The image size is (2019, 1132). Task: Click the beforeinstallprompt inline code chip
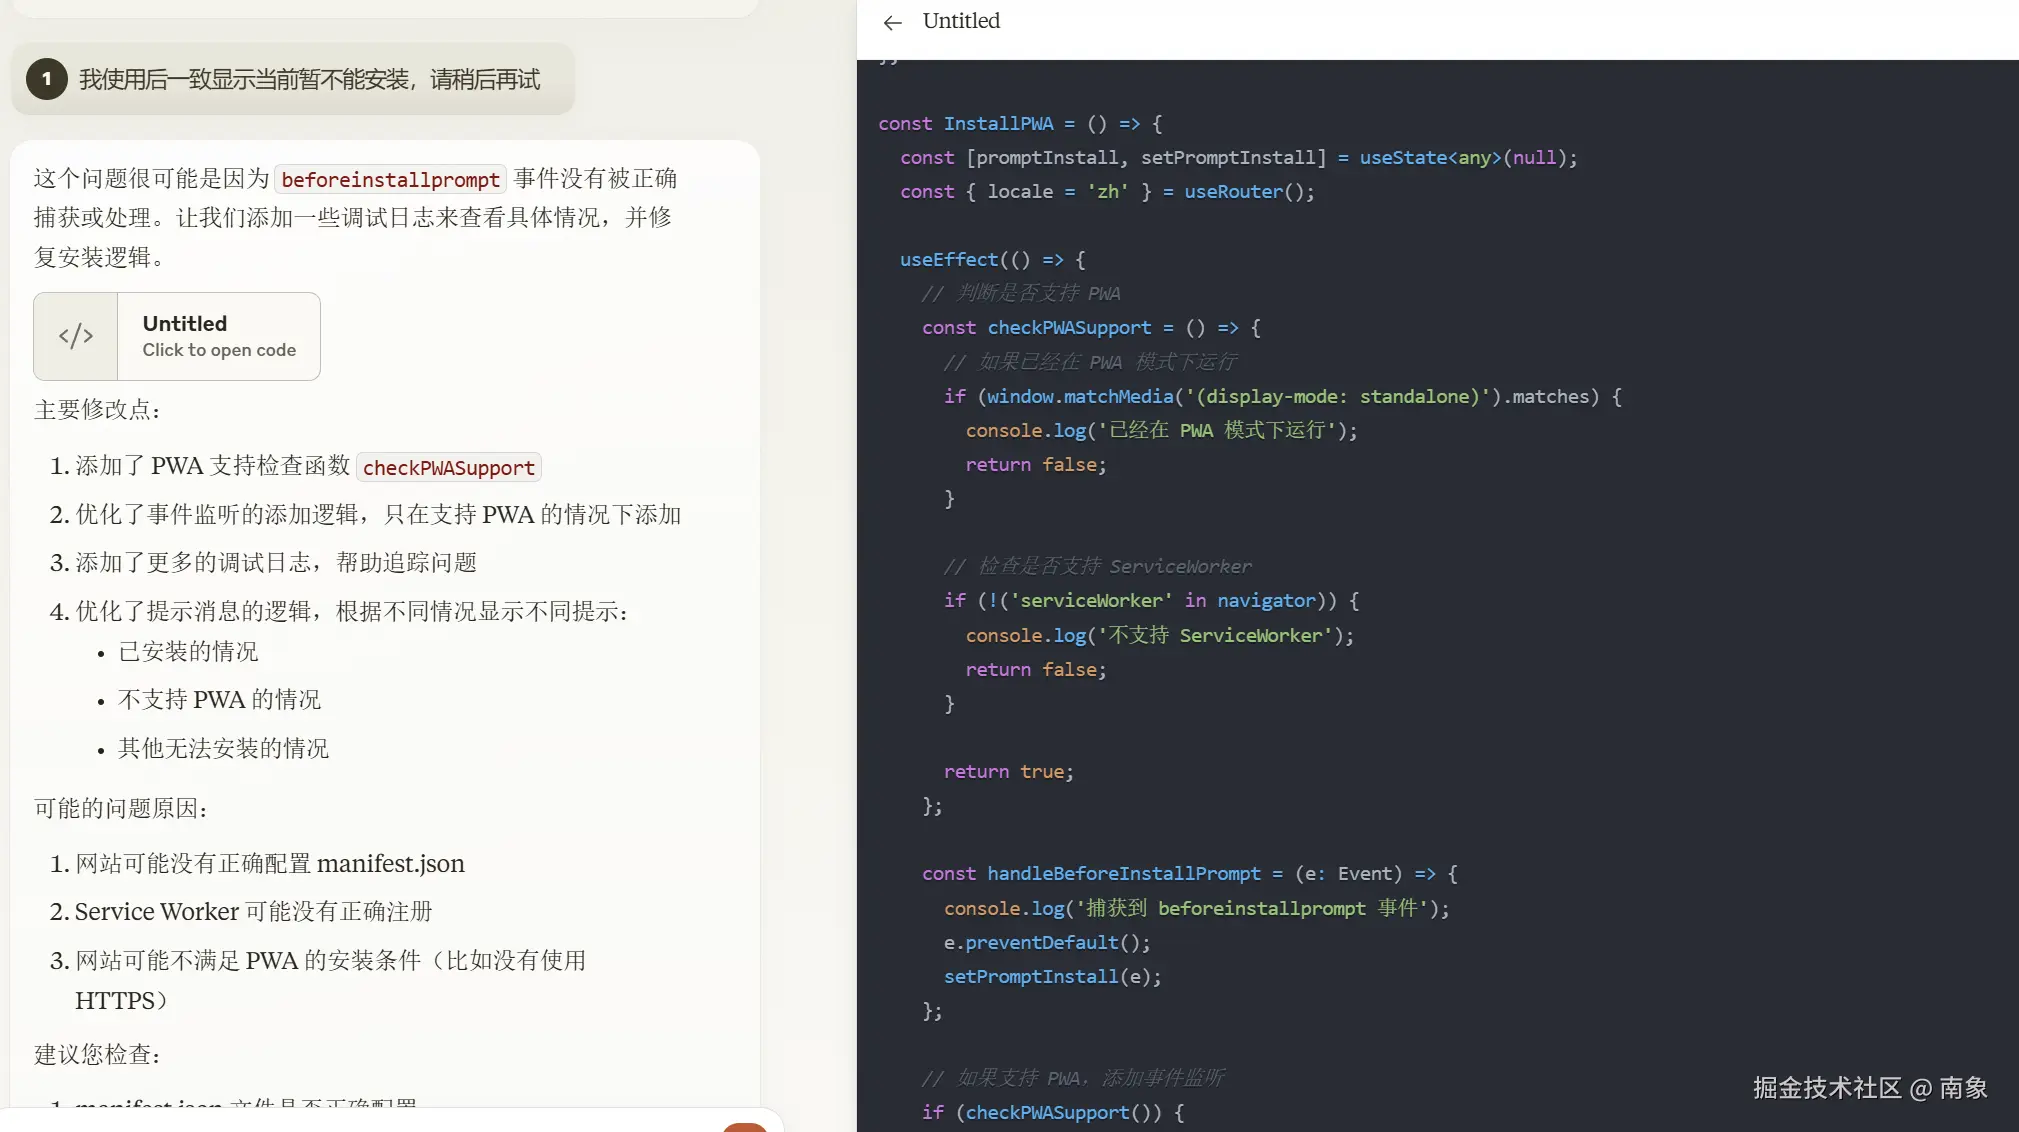pyautogui.click(x=390, y=179)
